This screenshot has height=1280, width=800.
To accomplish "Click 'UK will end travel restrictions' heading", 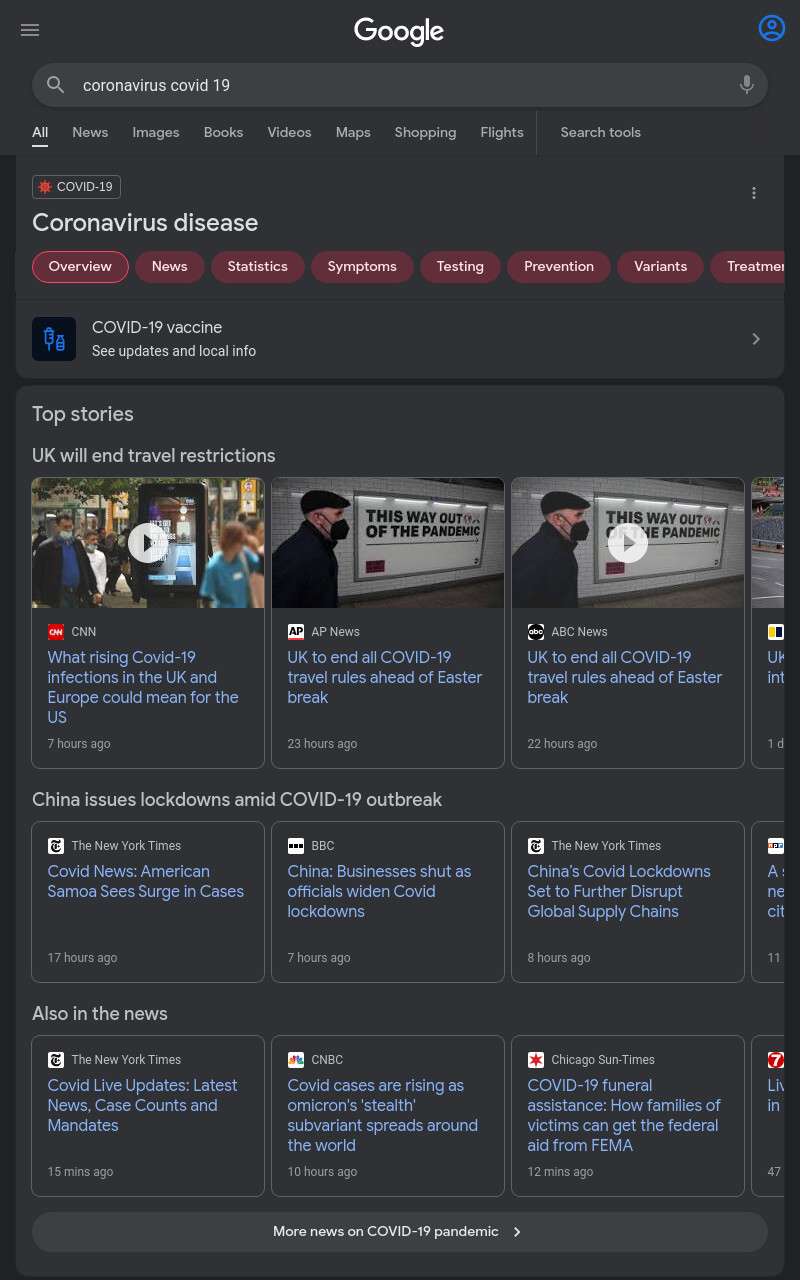I will [x=154, y=455].
